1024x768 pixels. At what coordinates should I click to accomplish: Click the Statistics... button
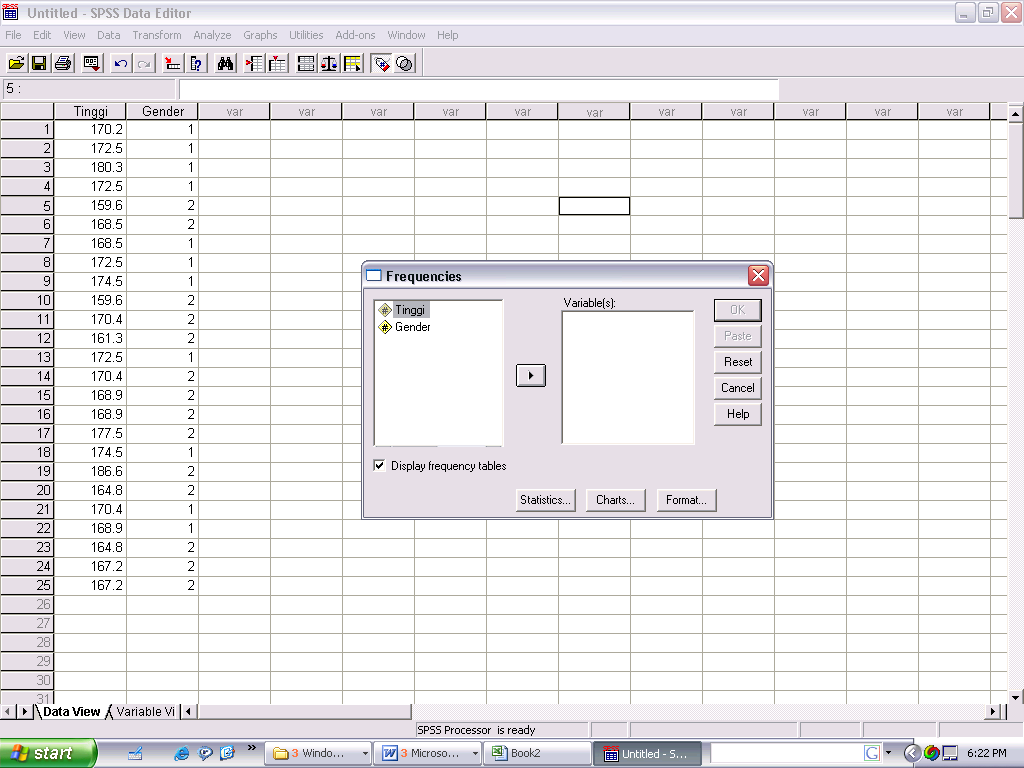[546, 500]
